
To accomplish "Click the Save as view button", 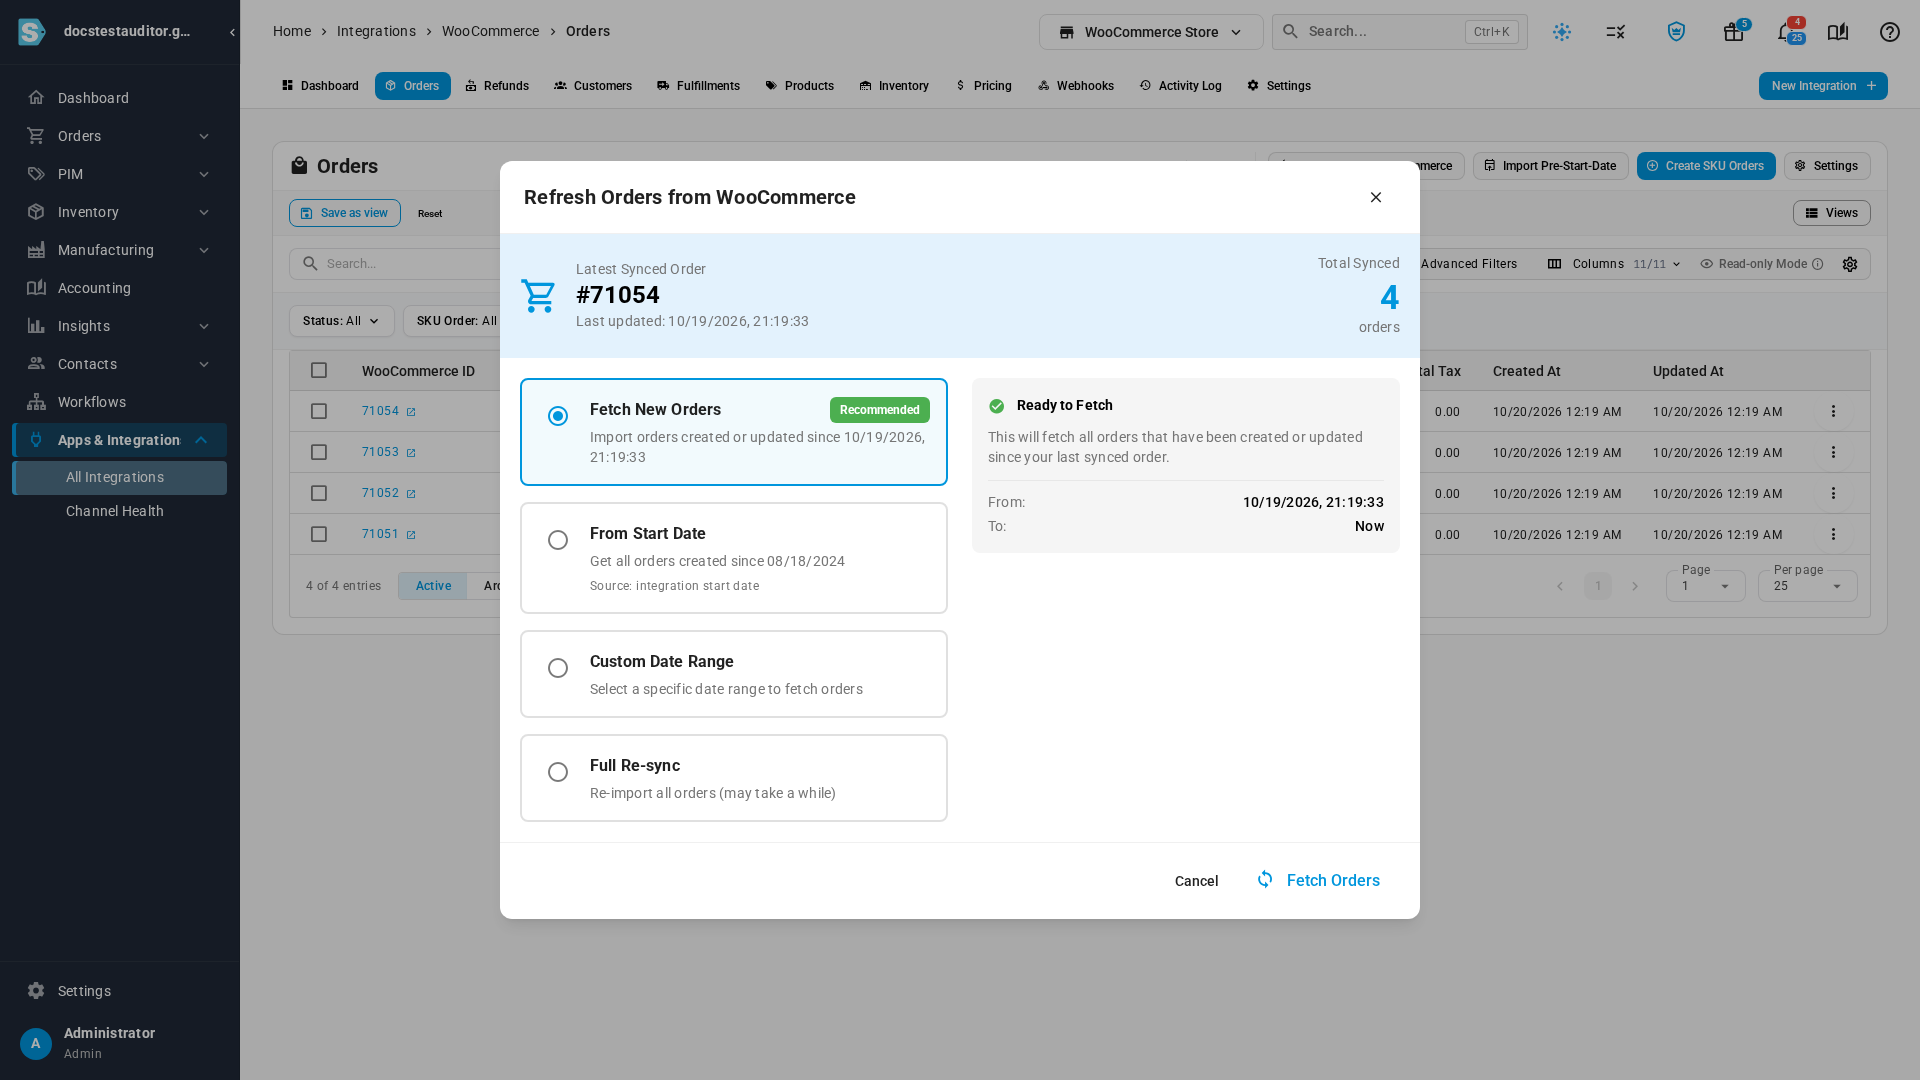I will click(345, 213).
